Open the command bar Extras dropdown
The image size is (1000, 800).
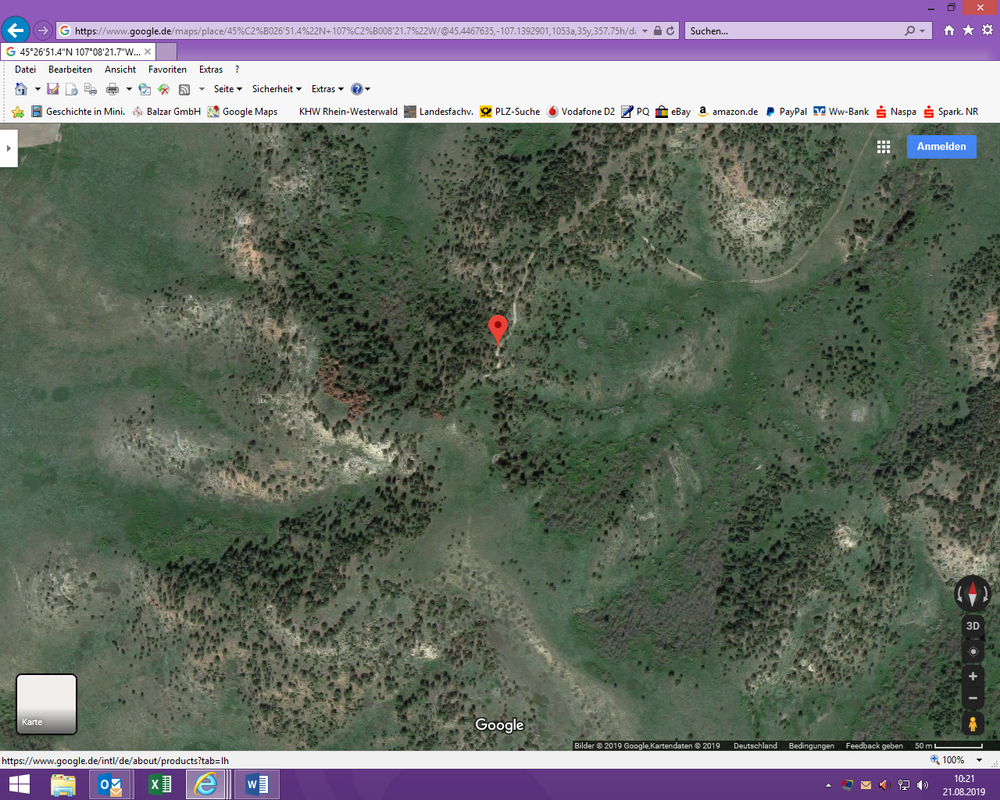click(327, 89)
